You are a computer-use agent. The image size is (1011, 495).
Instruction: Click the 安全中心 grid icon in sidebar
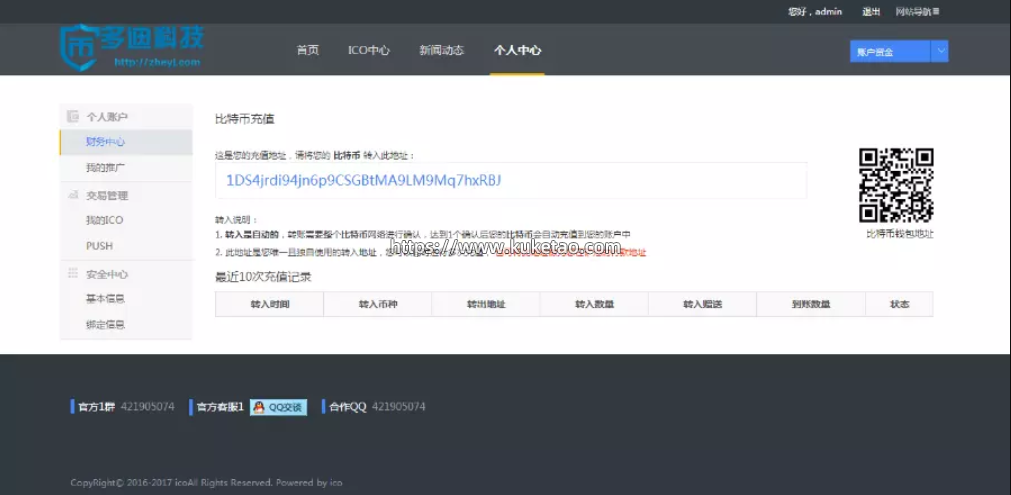pos(73,273)
